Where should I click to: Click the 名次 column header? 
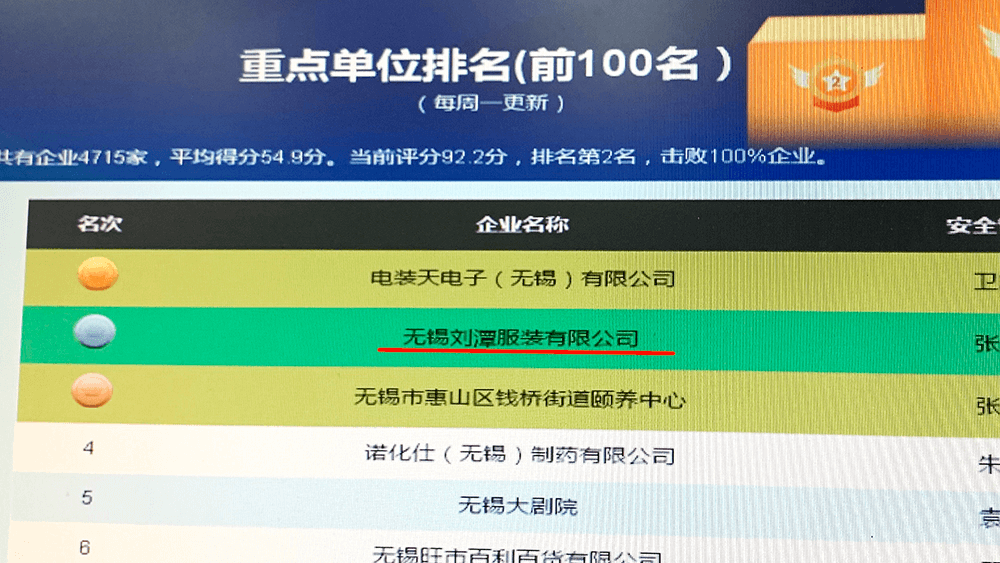coord(100,224)
